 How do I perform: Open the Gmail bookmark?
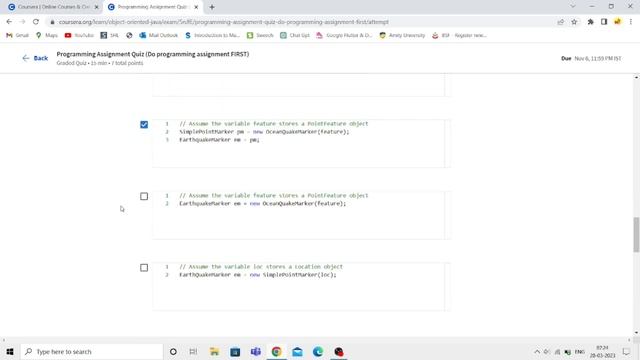click(x=17, y=36)
